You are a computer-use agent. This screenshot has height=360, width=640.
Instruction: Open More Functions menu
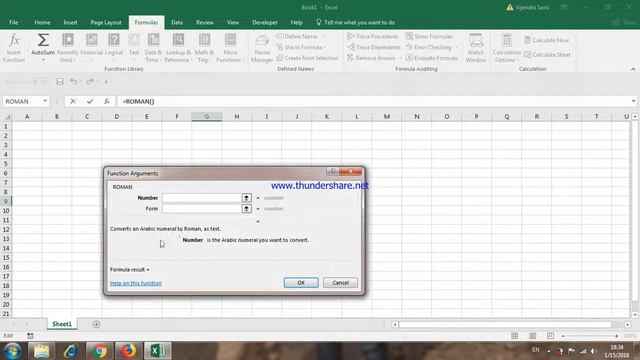click(230, 48)
